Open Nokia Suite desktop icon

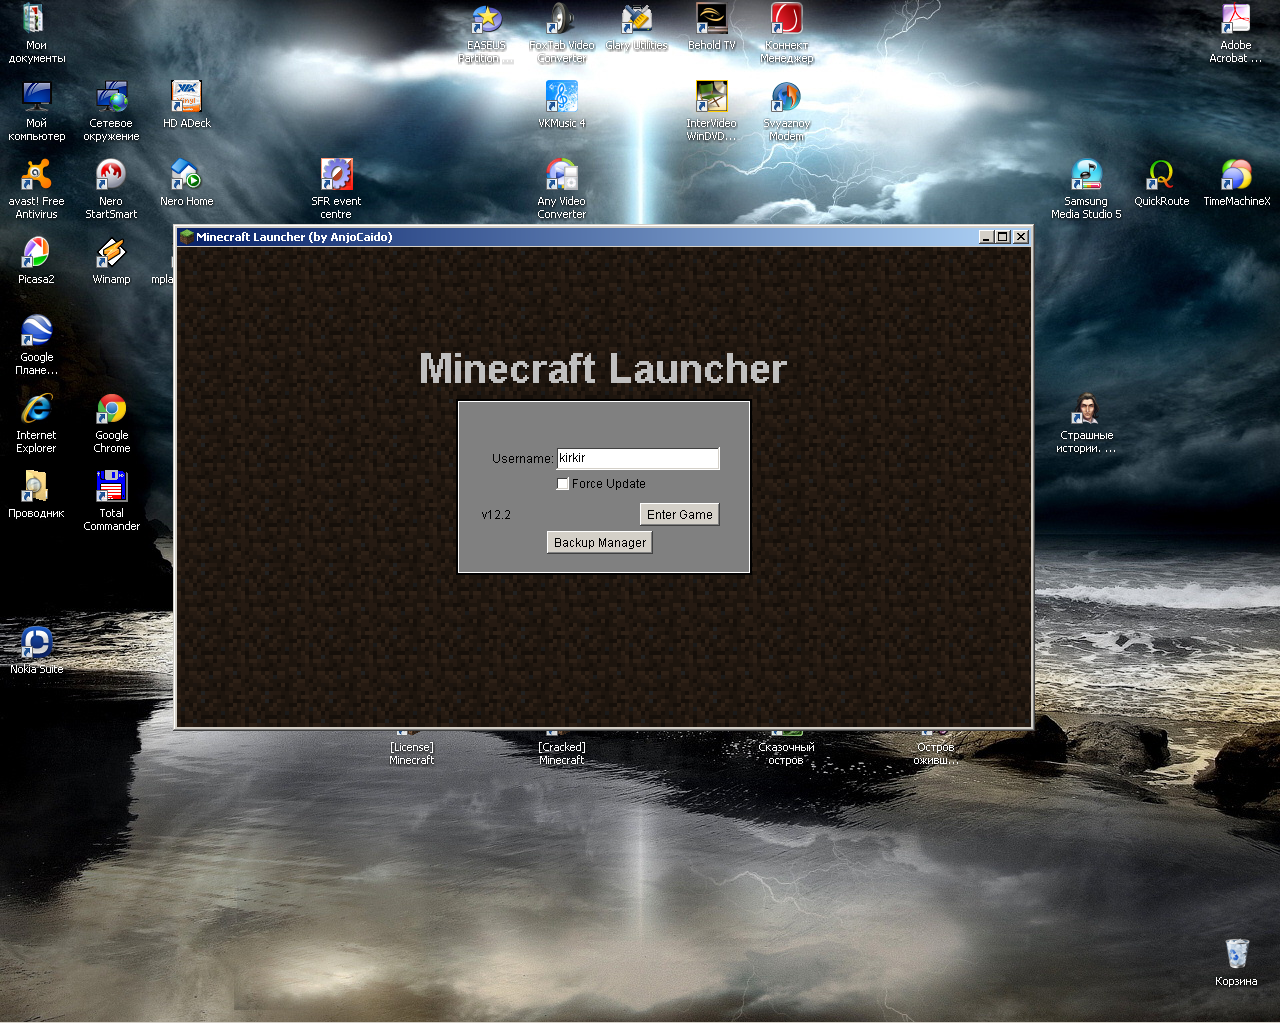point(36,651)
